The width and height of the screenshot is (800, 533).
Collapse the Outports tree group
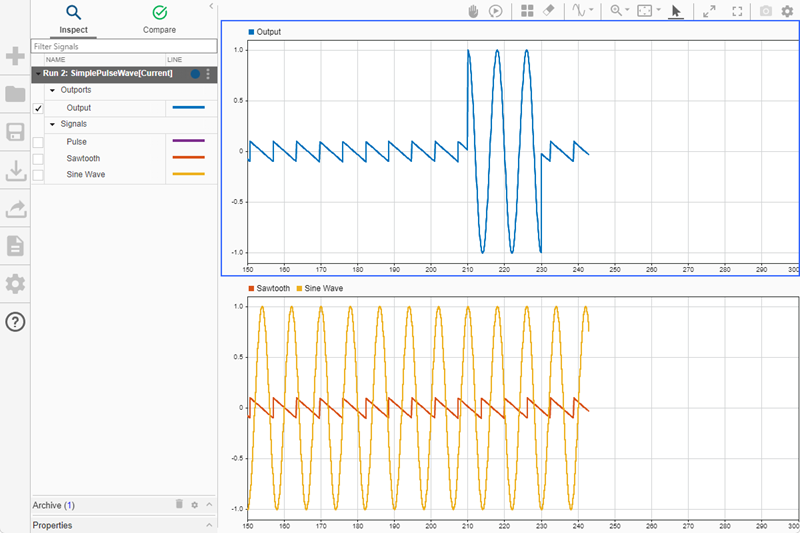[51, 90]
